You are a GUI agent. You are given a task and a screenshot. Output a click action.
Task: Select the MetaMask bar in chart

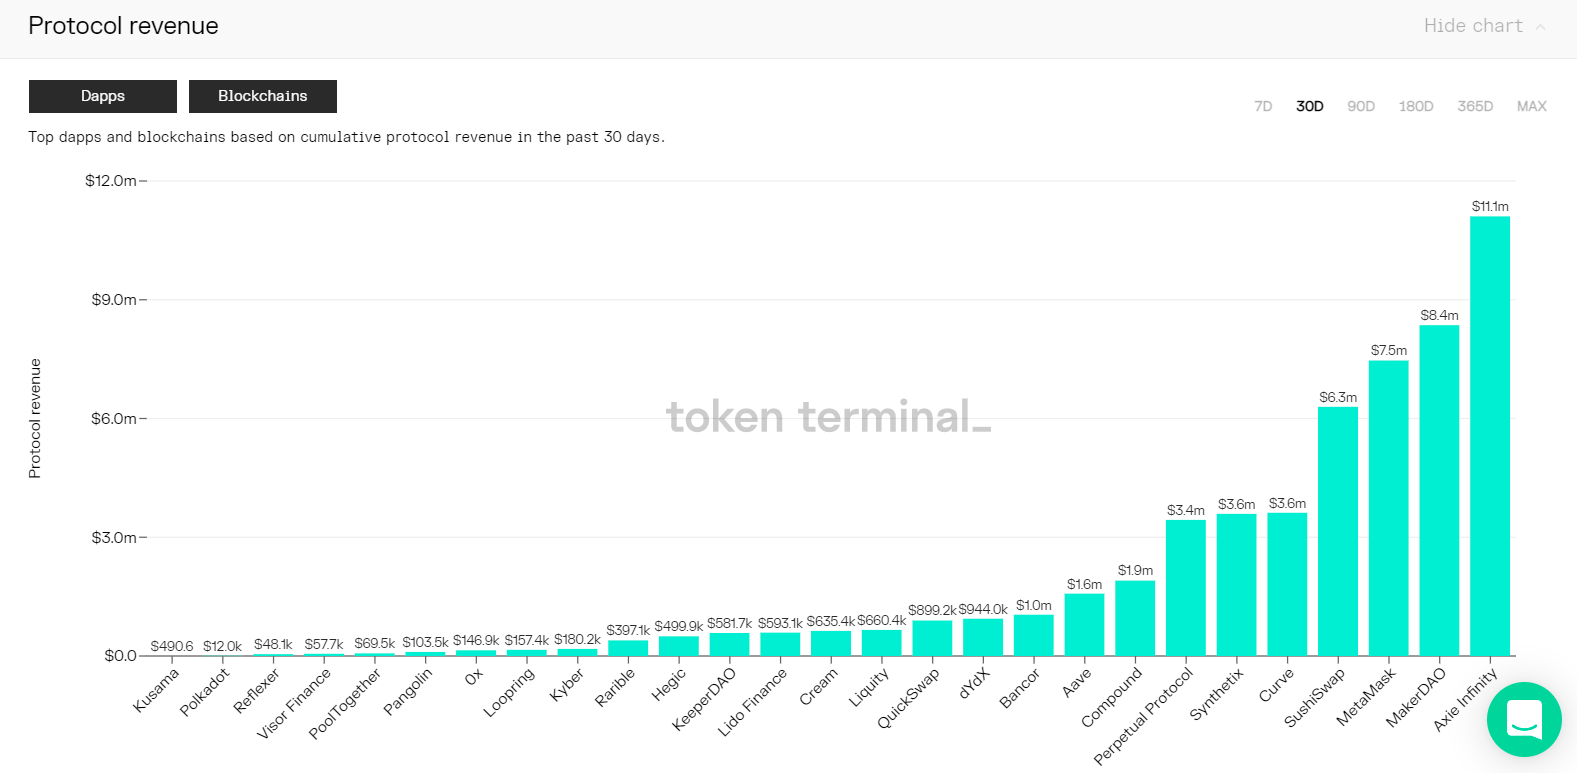point(1388,508)
